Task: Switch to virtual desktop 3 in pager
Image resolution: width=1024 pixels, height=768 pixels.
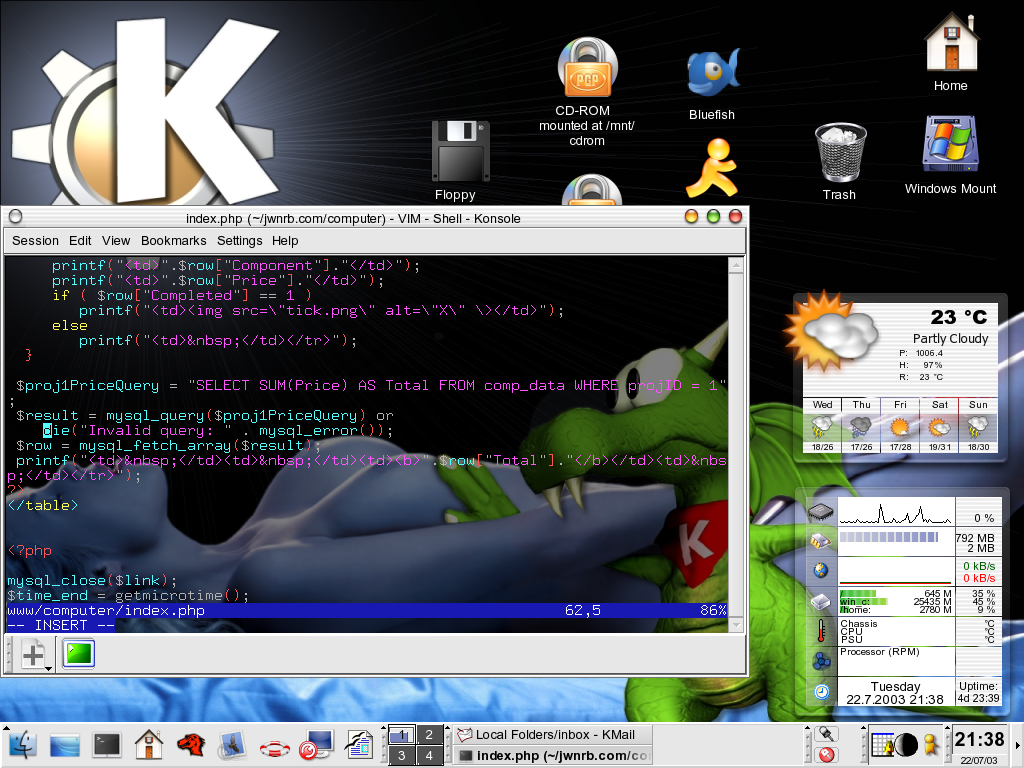Action: tap(402, 756)
